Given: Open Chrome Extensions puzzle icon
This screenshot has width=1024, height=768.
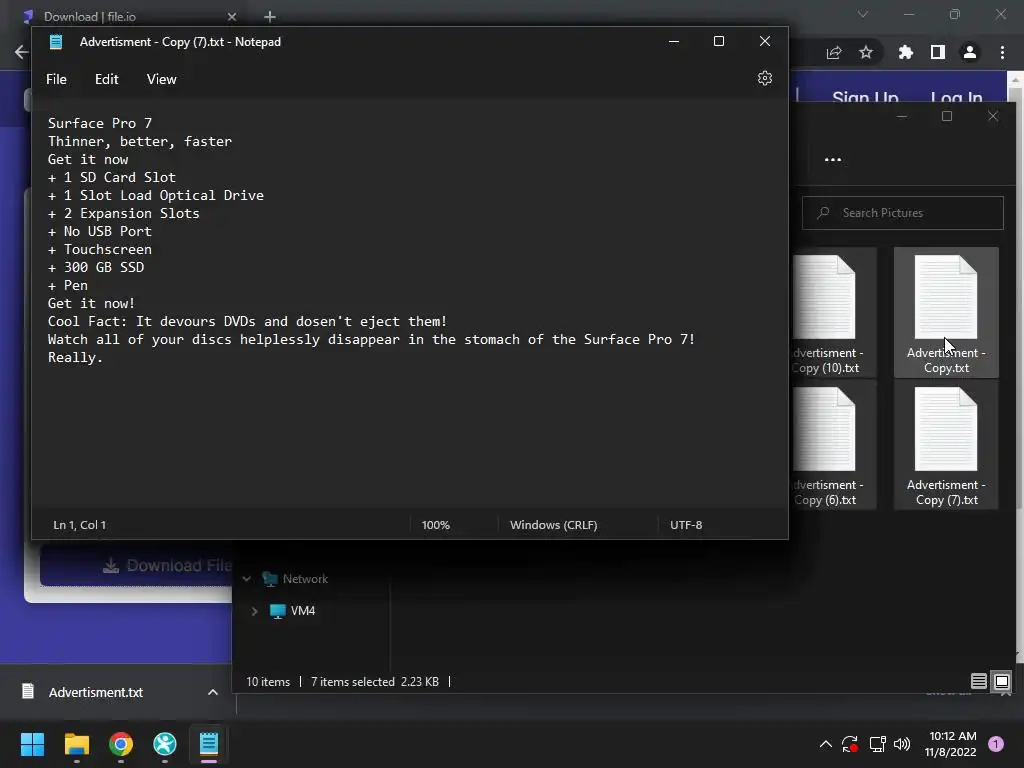Looking at the screenshot, I should 906,52.
